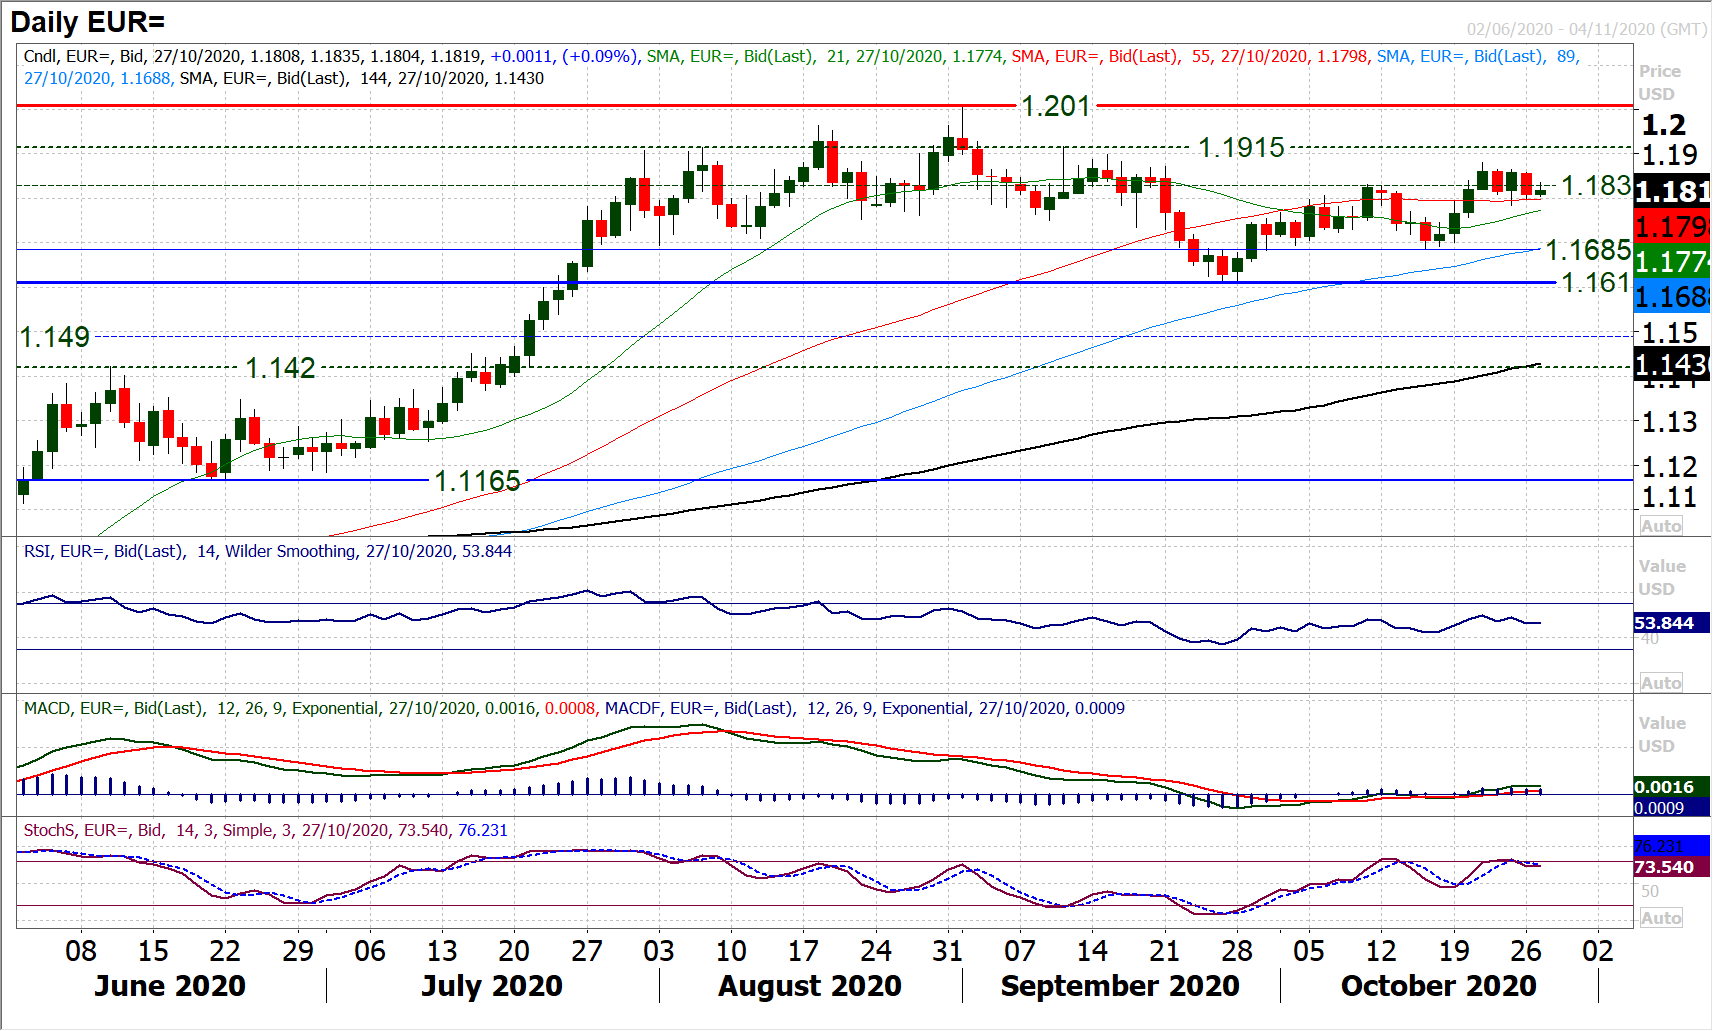
Task: Click the 1.149 level label
Action: point(55,337)
